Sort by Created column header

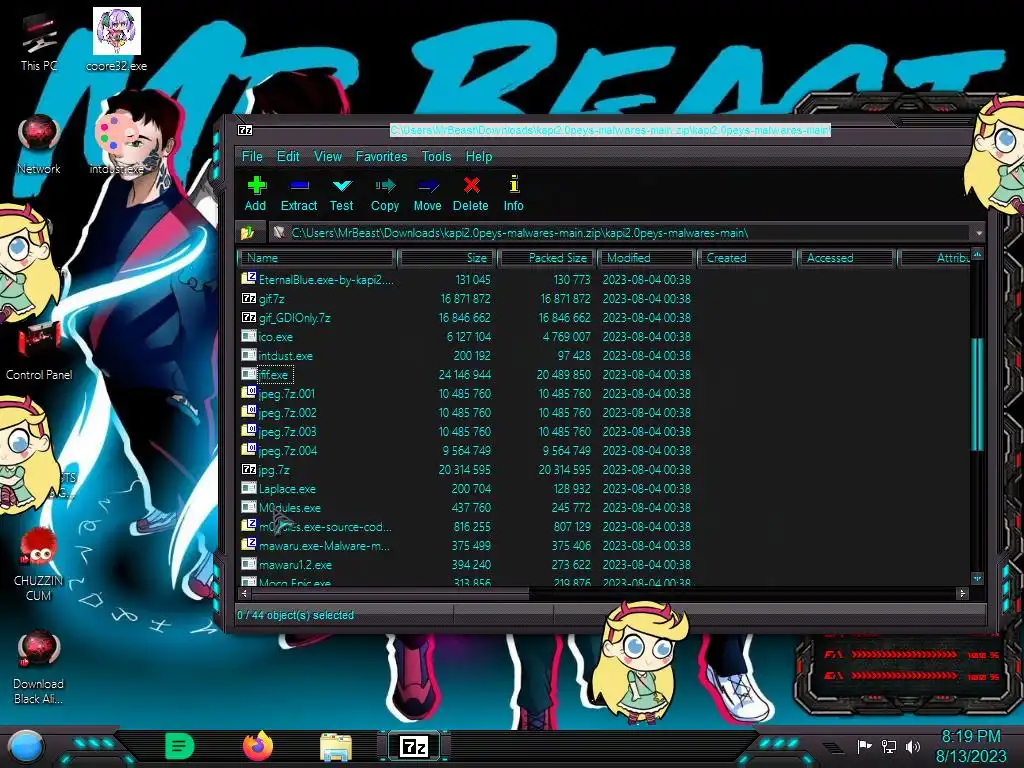click(746, 258)
